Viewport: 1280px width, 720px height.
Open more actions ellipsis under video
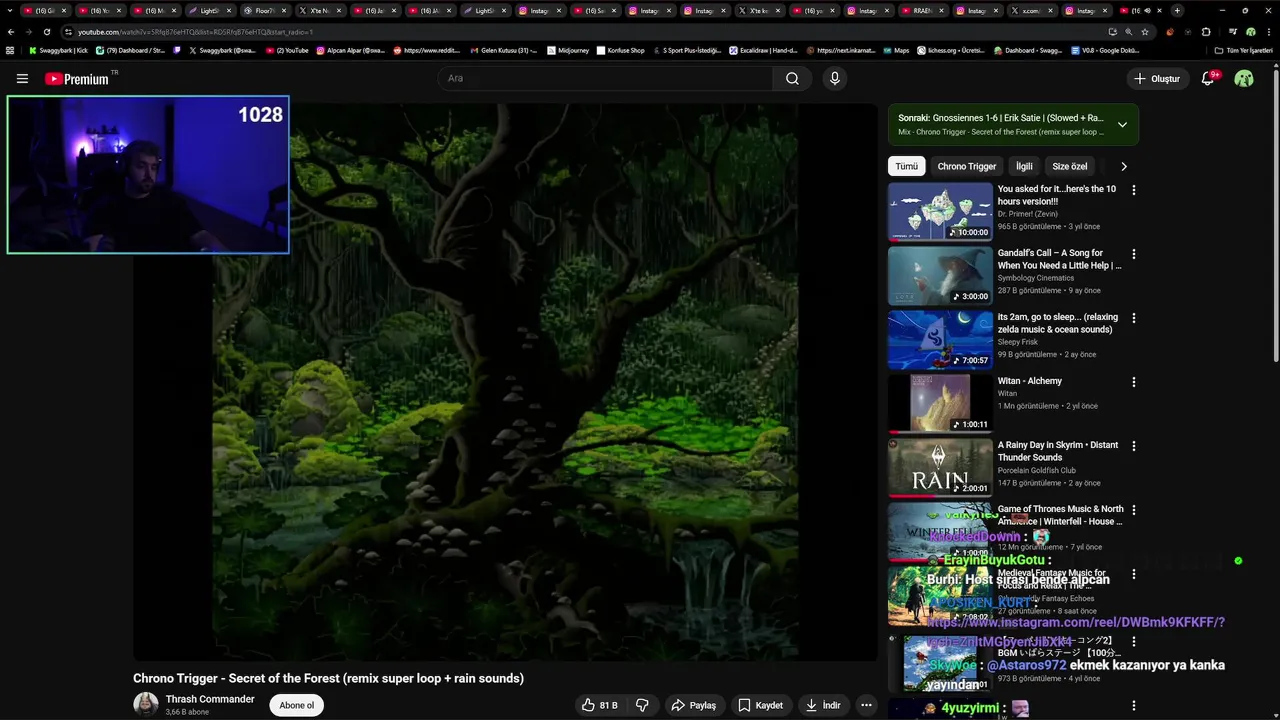pos(866,705)
